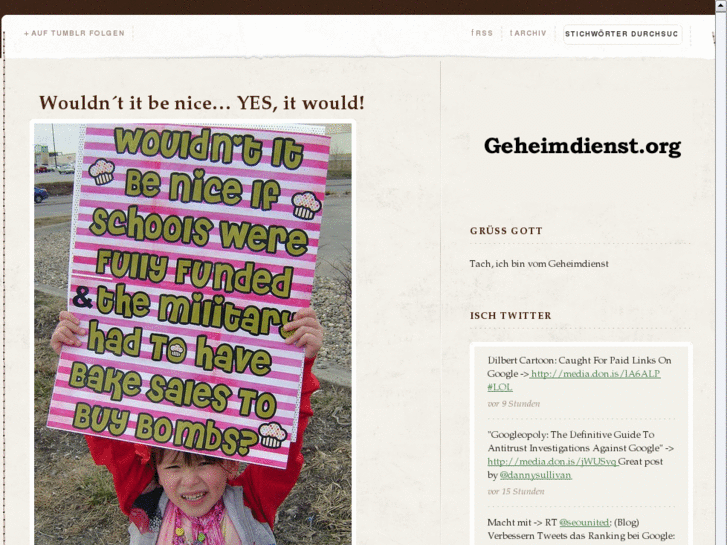Click the Stichwörter durchsuchen search field
The width and height of the screenshot is (727, 545).
[622, 34]
